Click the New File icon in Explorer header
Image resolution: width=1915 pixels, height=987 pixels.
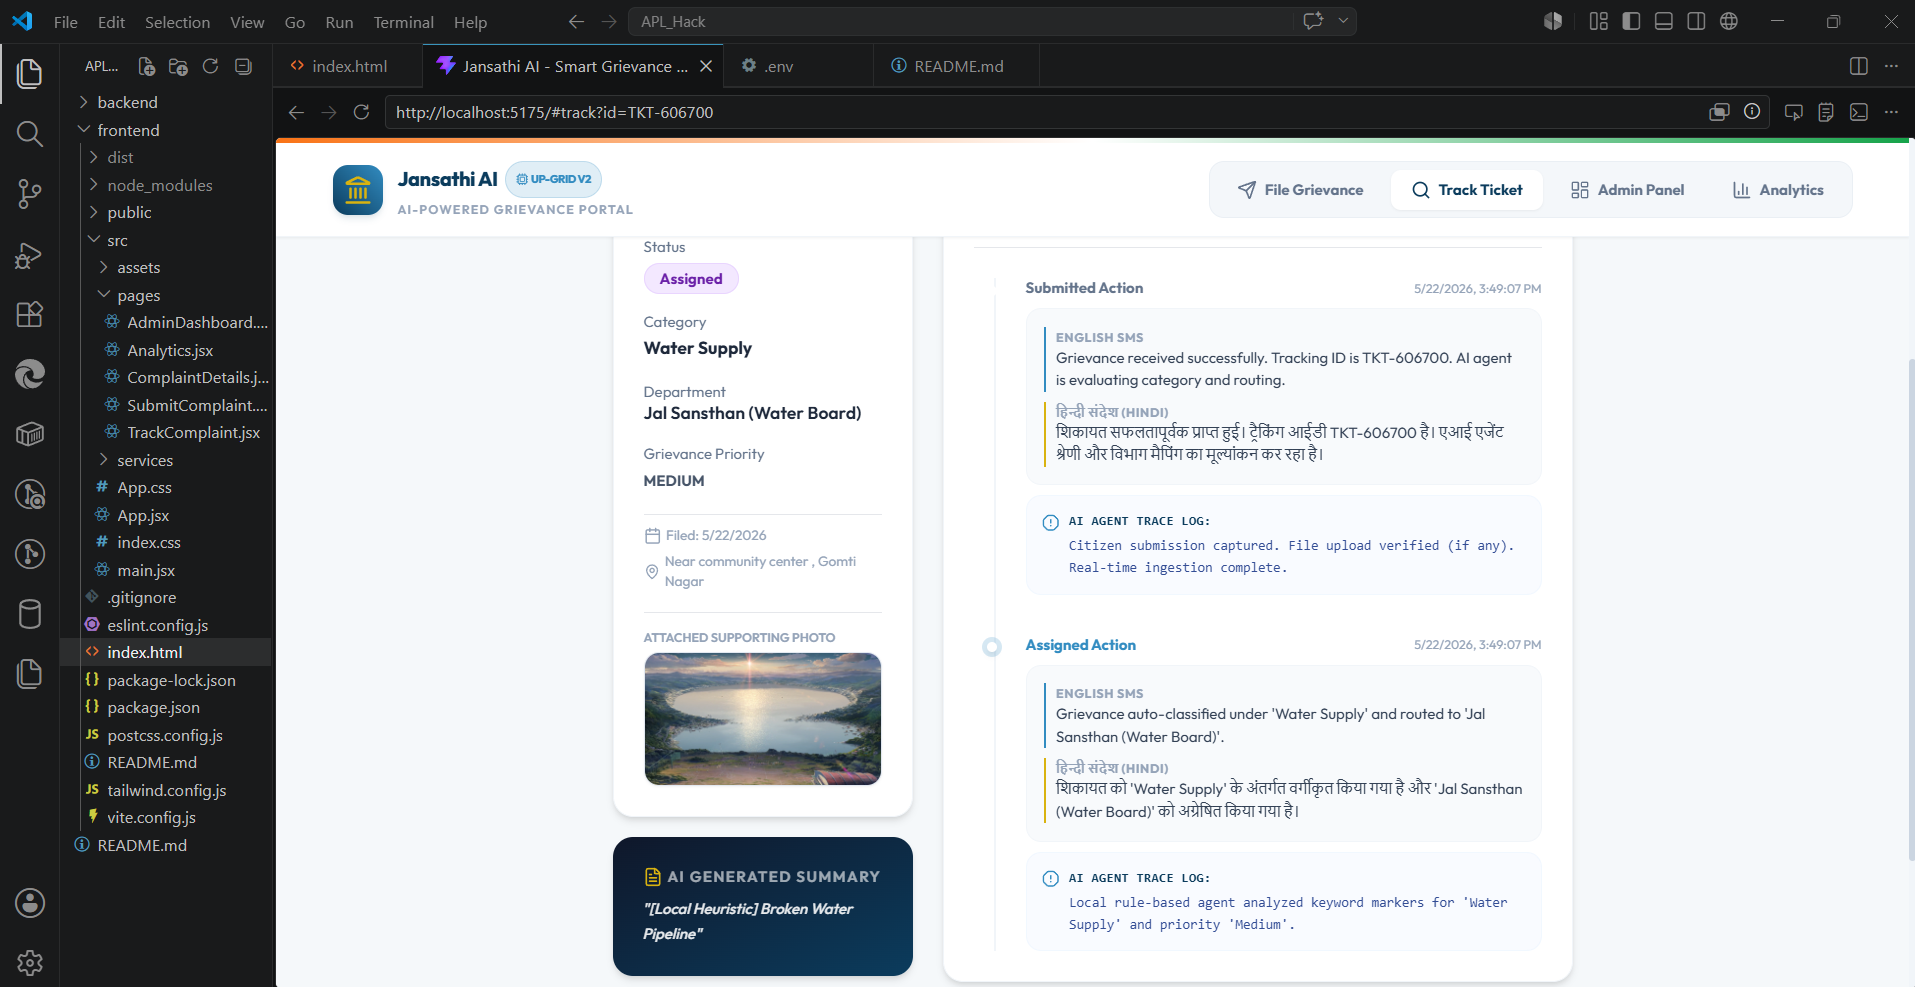146,66
